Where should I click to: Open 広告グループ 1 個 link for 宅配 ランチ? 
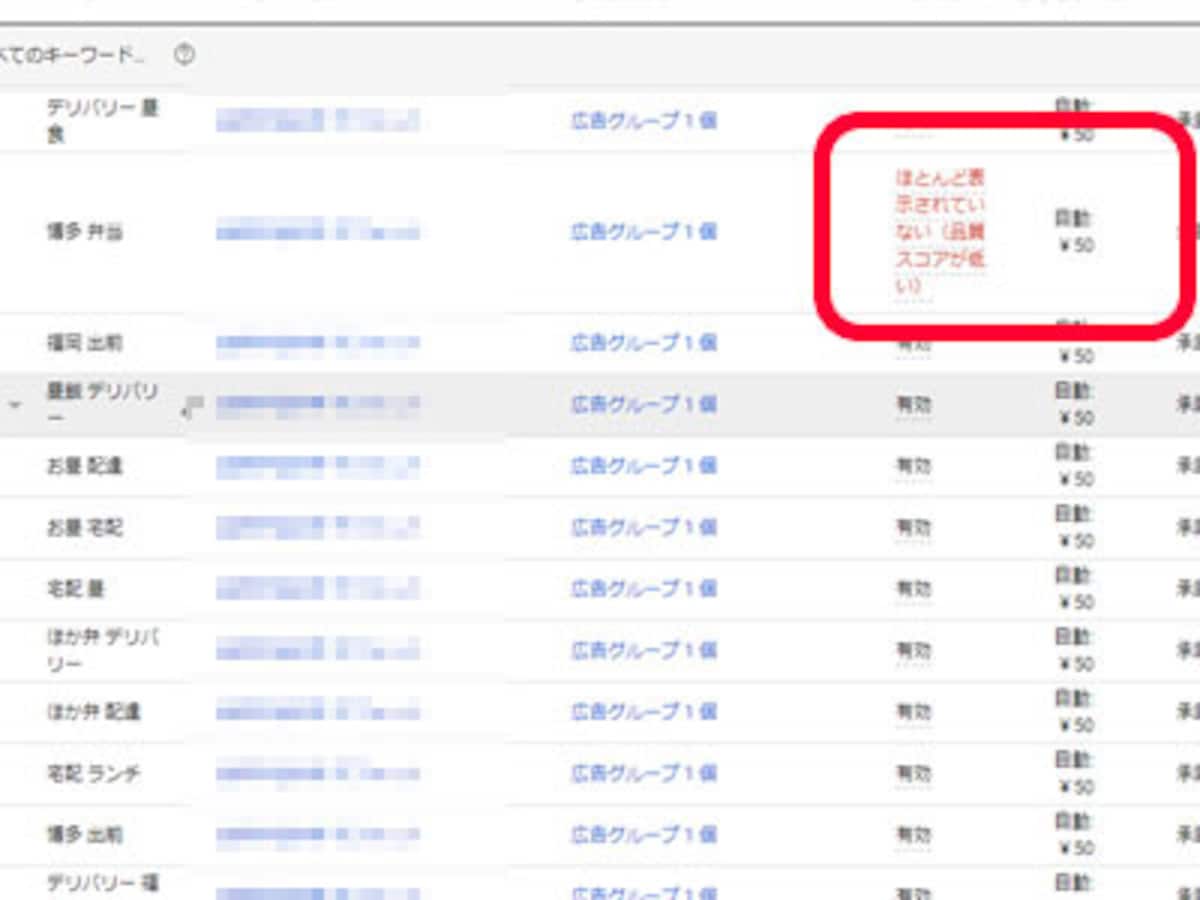tap(644, 773)
